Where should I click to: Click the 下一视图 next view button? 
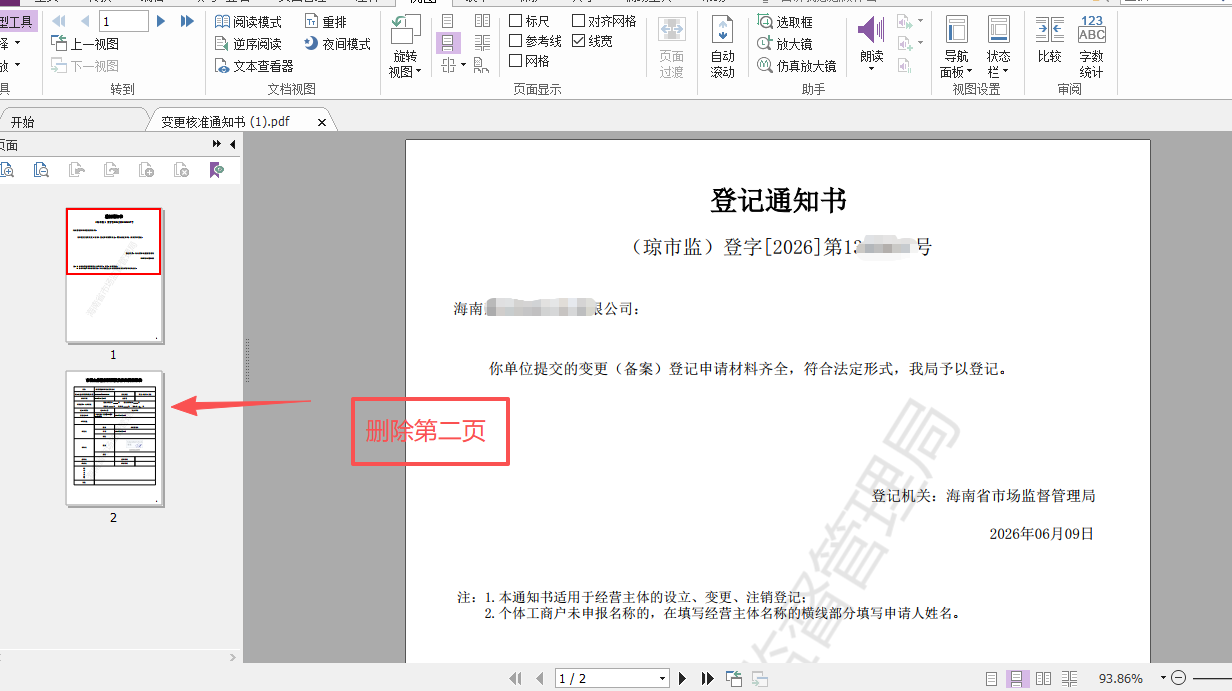tap(85, 66)
